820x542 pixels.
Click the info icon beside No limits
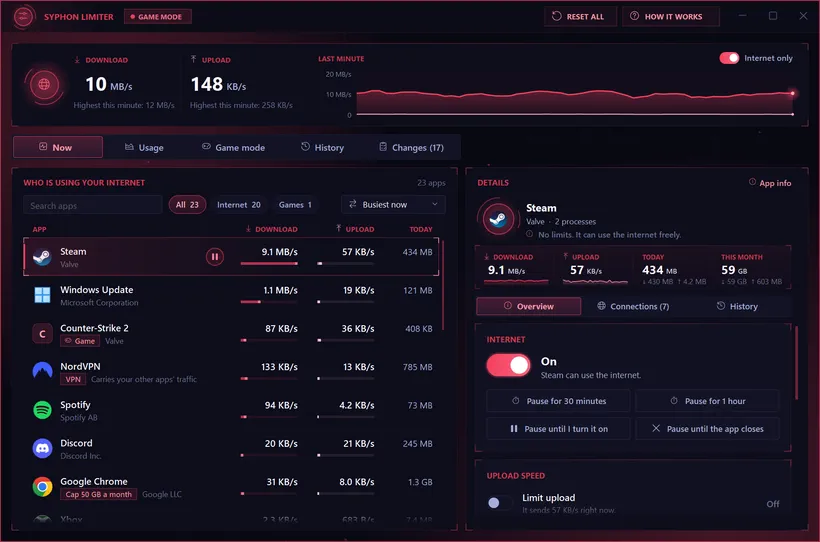coord(530,234)
